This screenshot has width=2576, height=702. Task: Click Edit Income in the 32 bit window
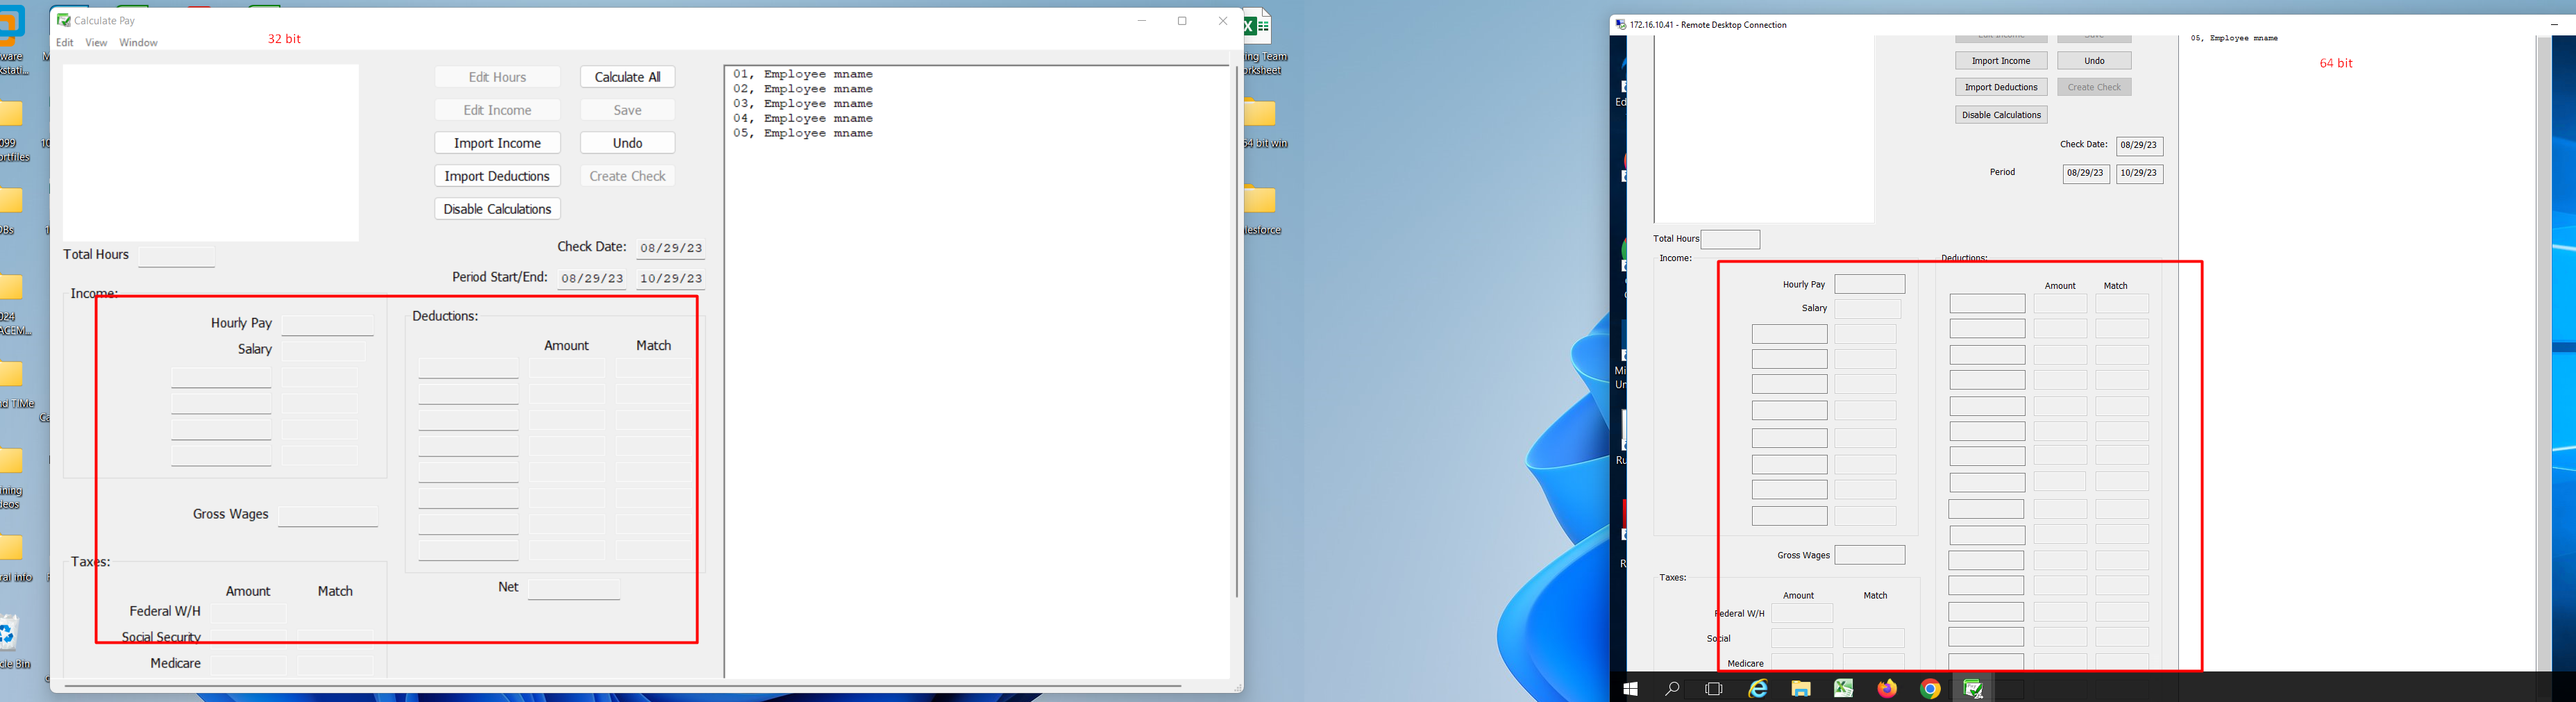click(x=498, y=110)
